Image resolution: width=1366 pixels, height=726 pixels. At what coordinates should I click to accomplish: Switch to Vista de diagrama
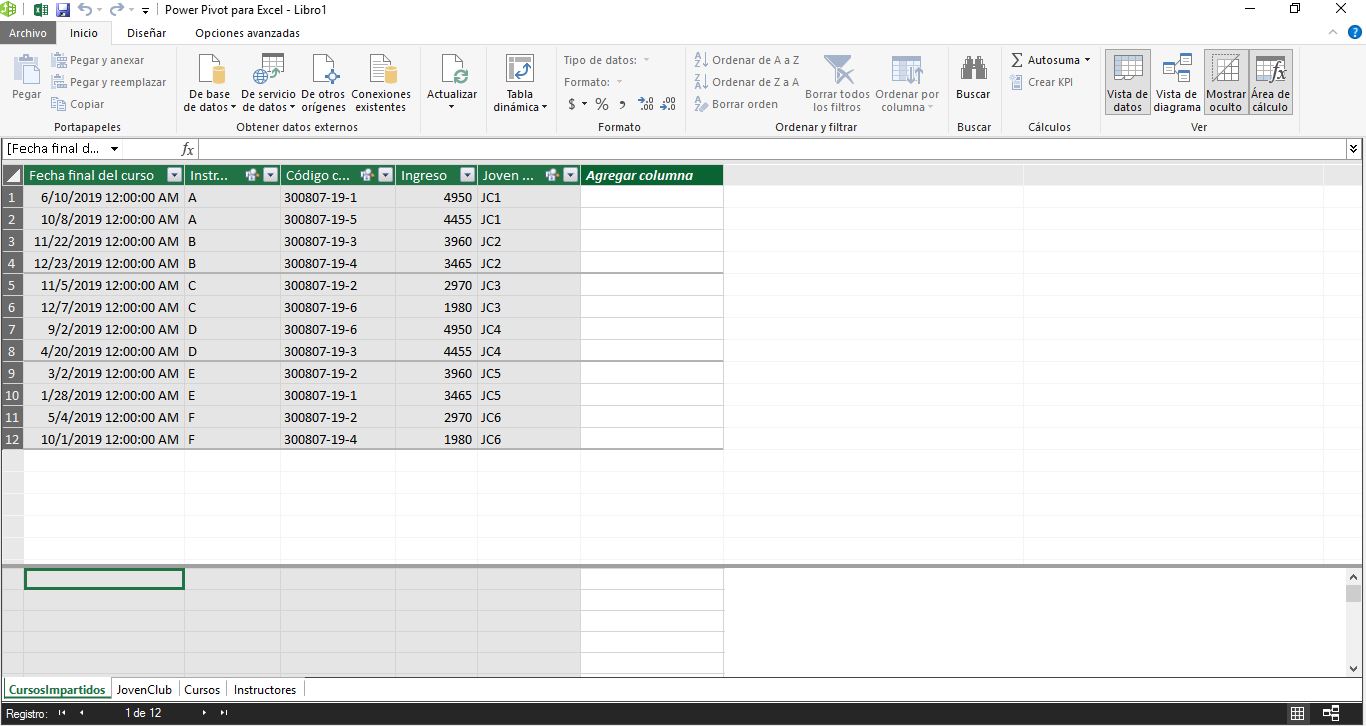1177,82
